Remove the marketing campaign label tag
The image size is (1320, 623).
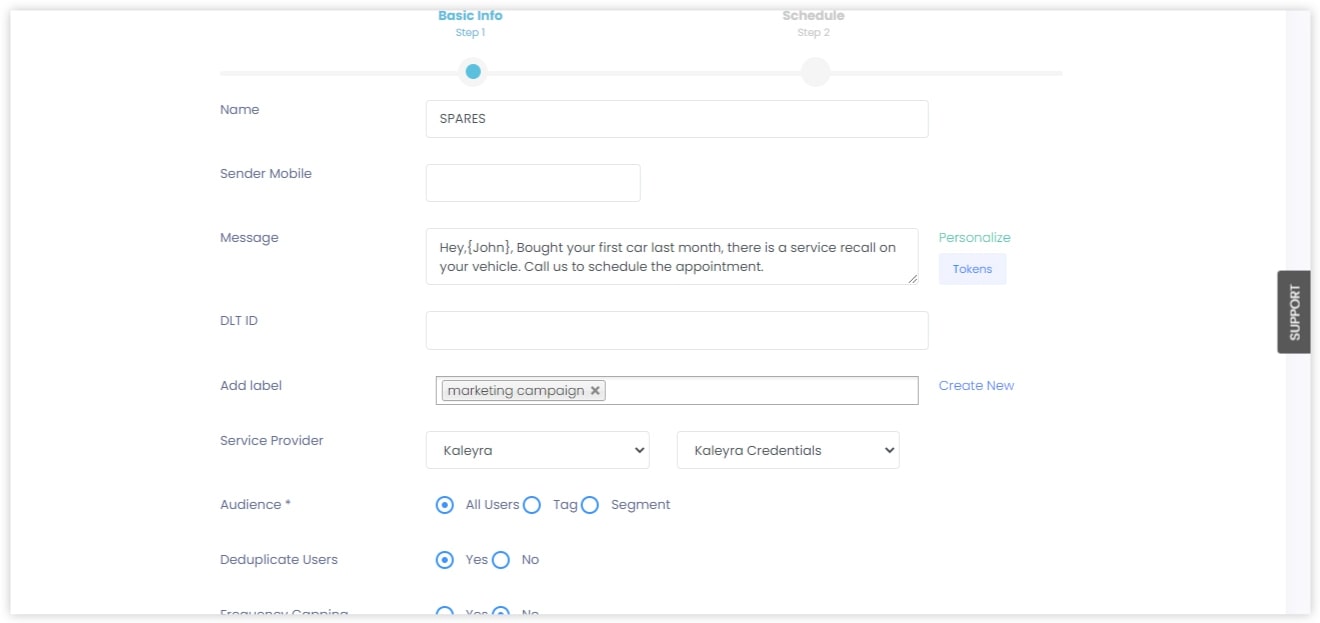click(595, 391)
